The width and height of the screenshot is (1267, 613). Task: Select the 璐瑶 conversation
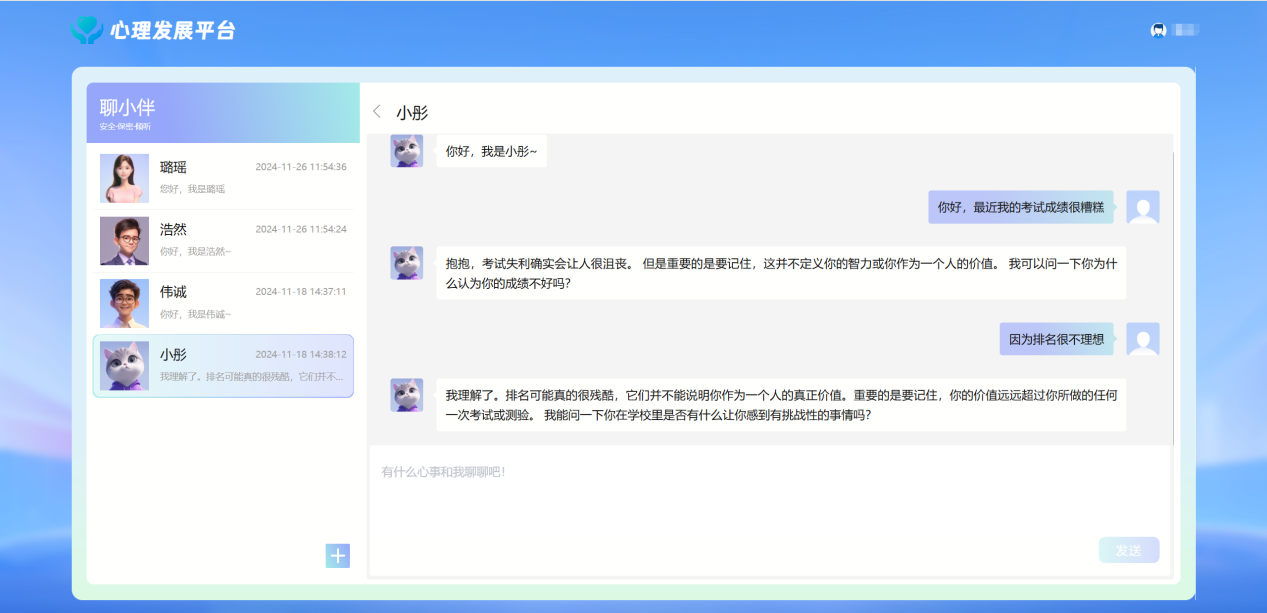(x=230, y=178)
